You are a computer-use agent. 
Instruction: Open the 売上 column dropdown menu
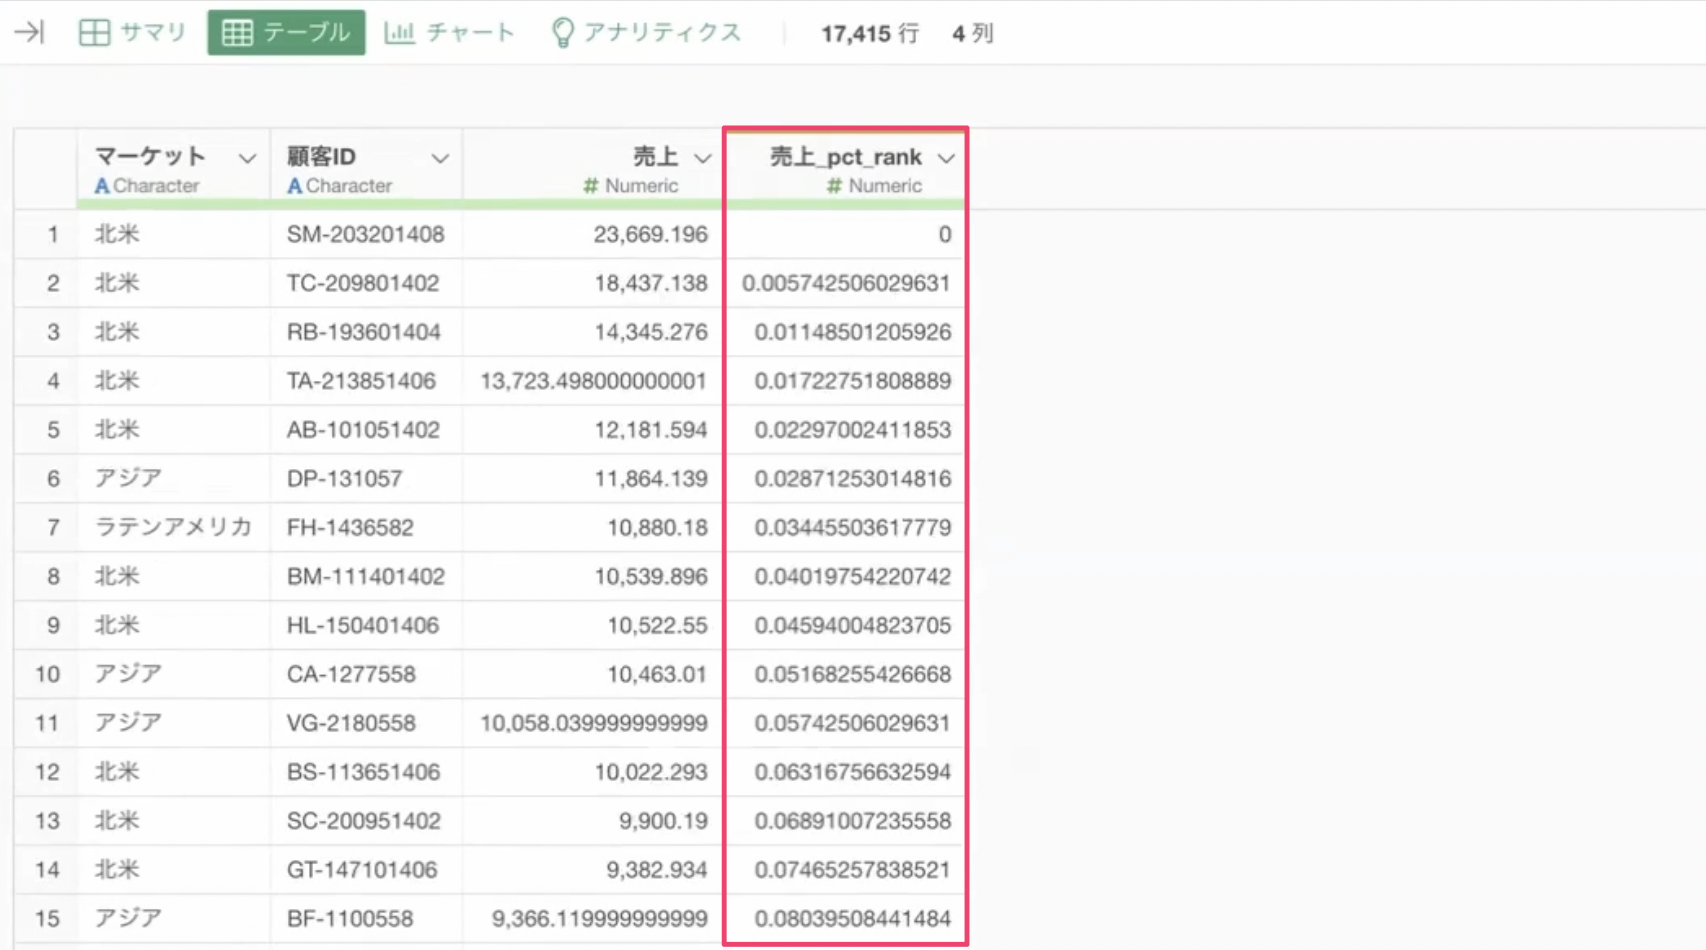[703, 158]
